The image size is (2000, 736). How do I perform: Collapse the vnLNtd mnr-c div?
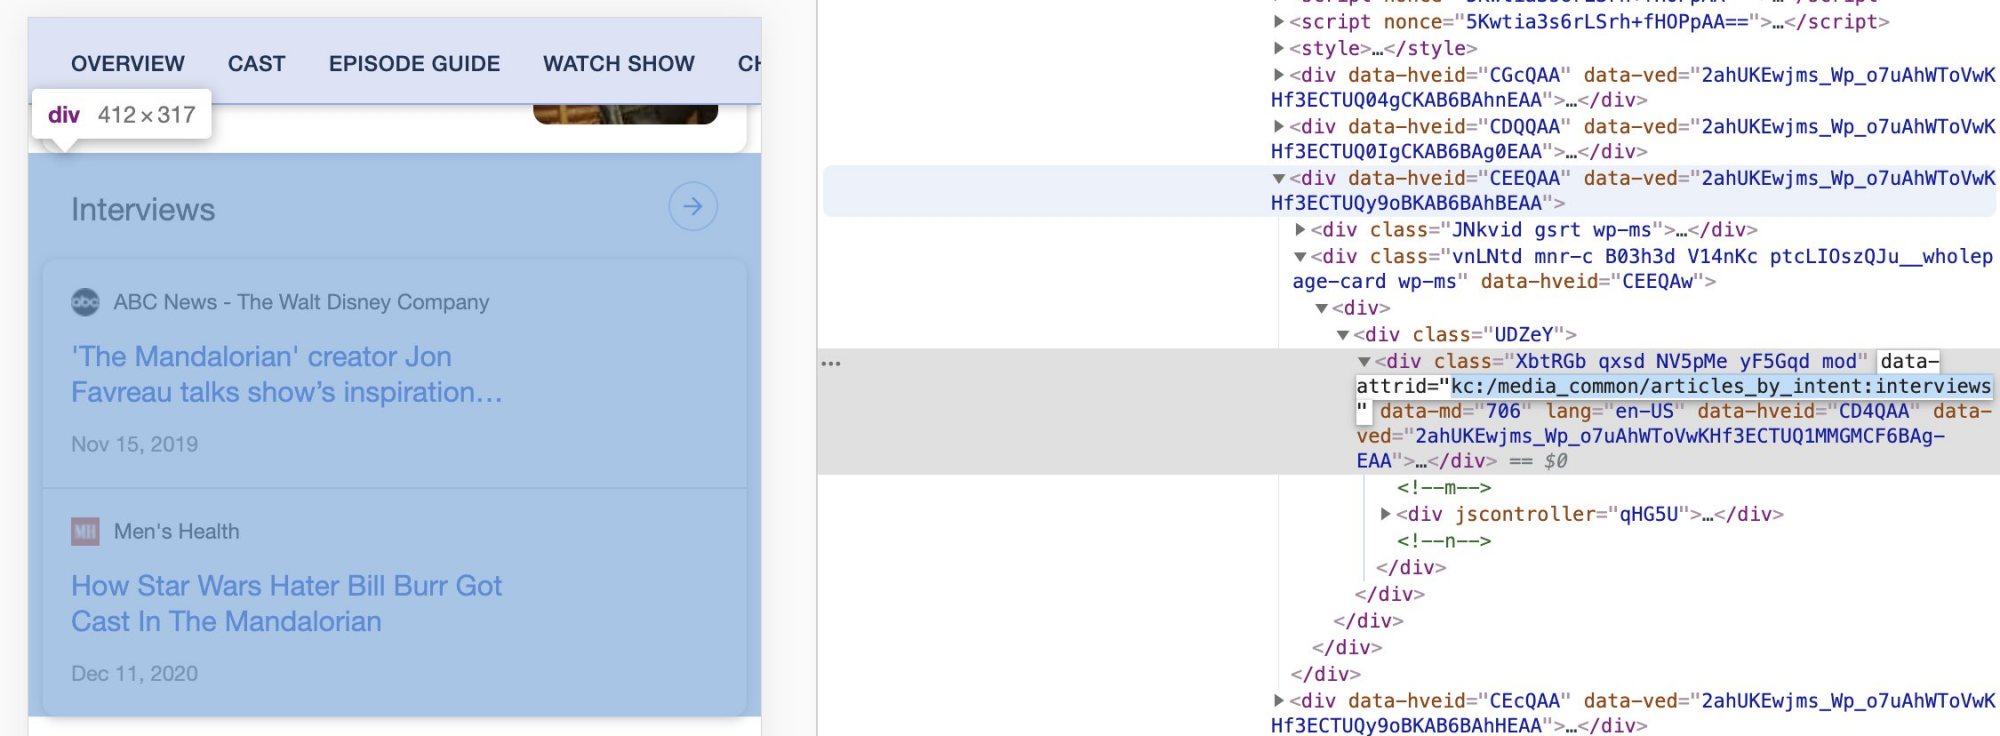(x=1300, y=257)
